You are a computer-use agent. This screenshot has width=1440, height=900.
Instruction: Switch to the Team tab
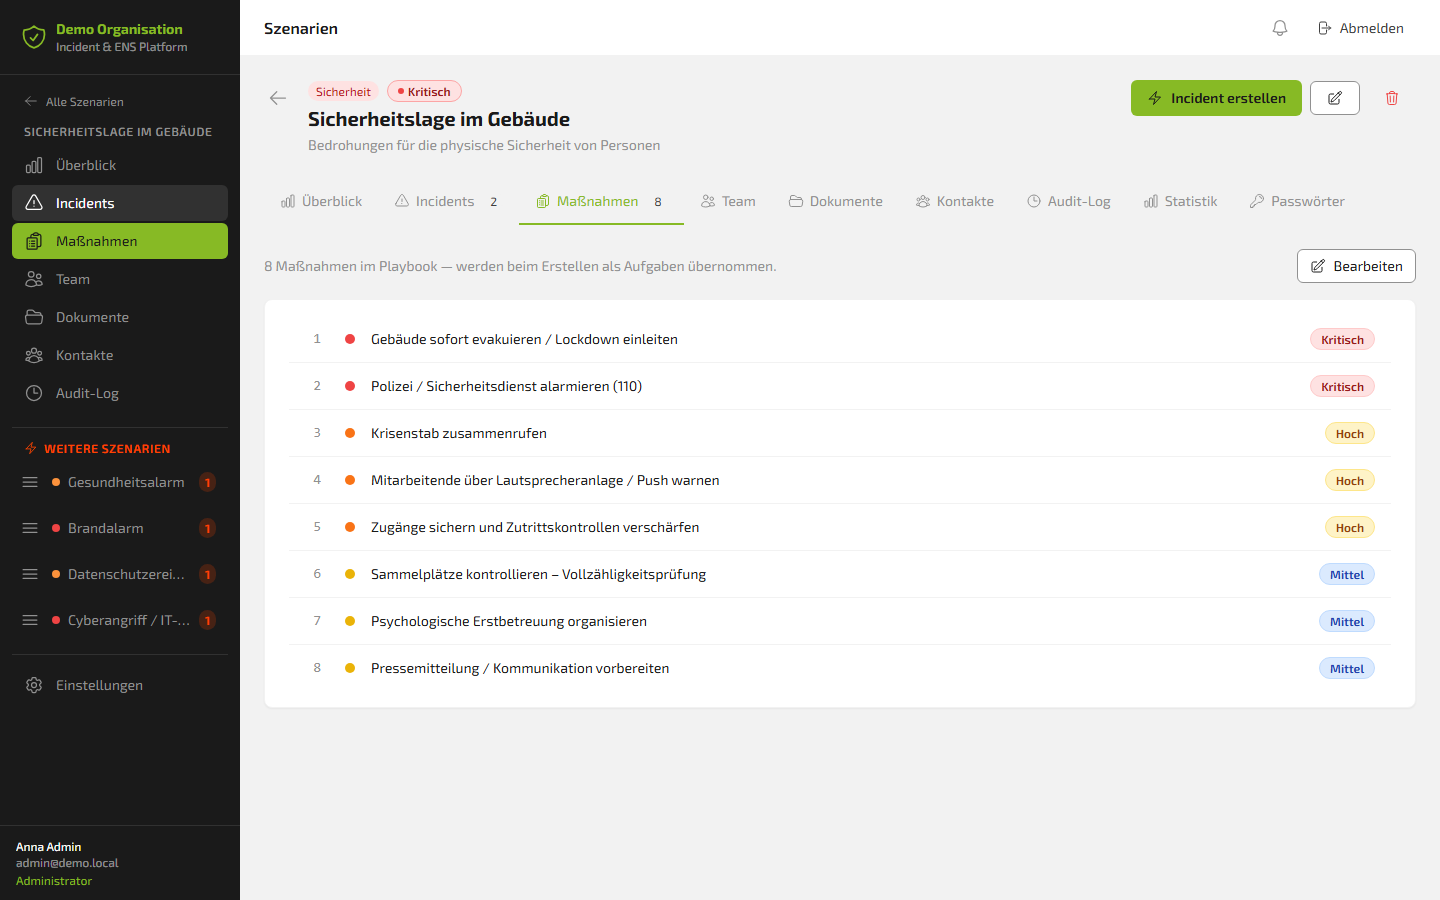(x=728, y=201)
